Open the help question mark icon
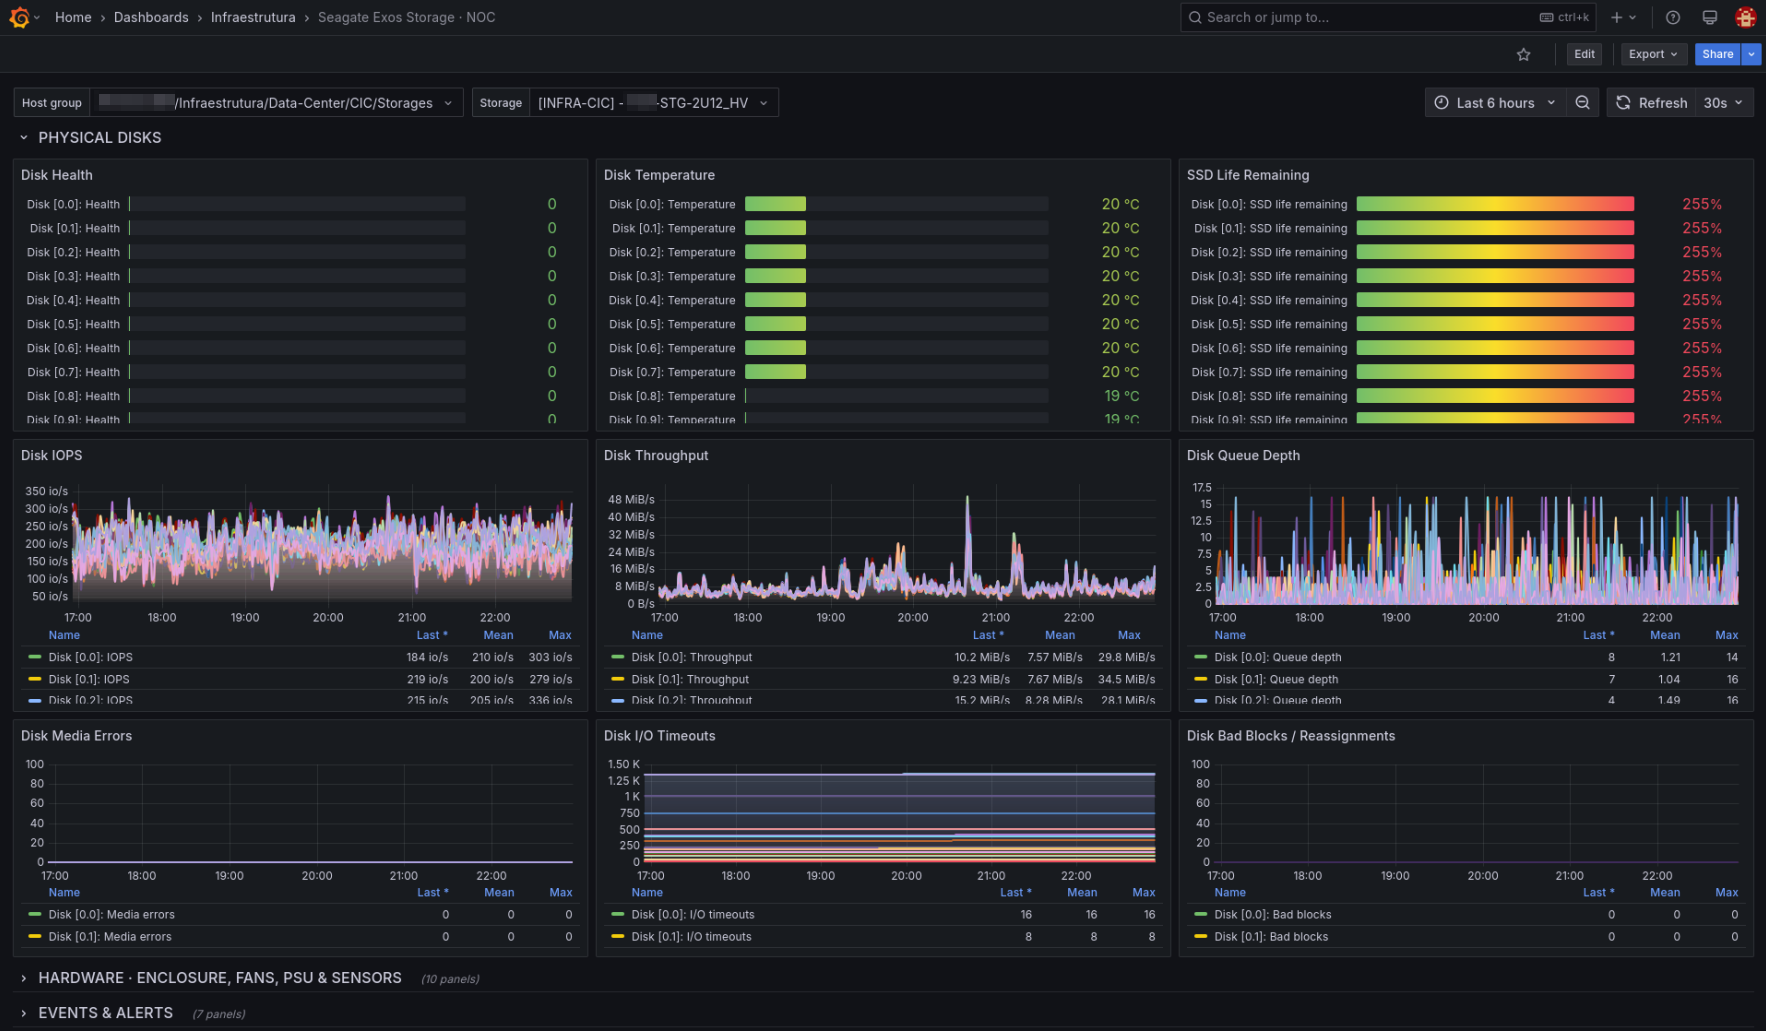This screenshot has width=1766, height=1031. coord(1673,17)
